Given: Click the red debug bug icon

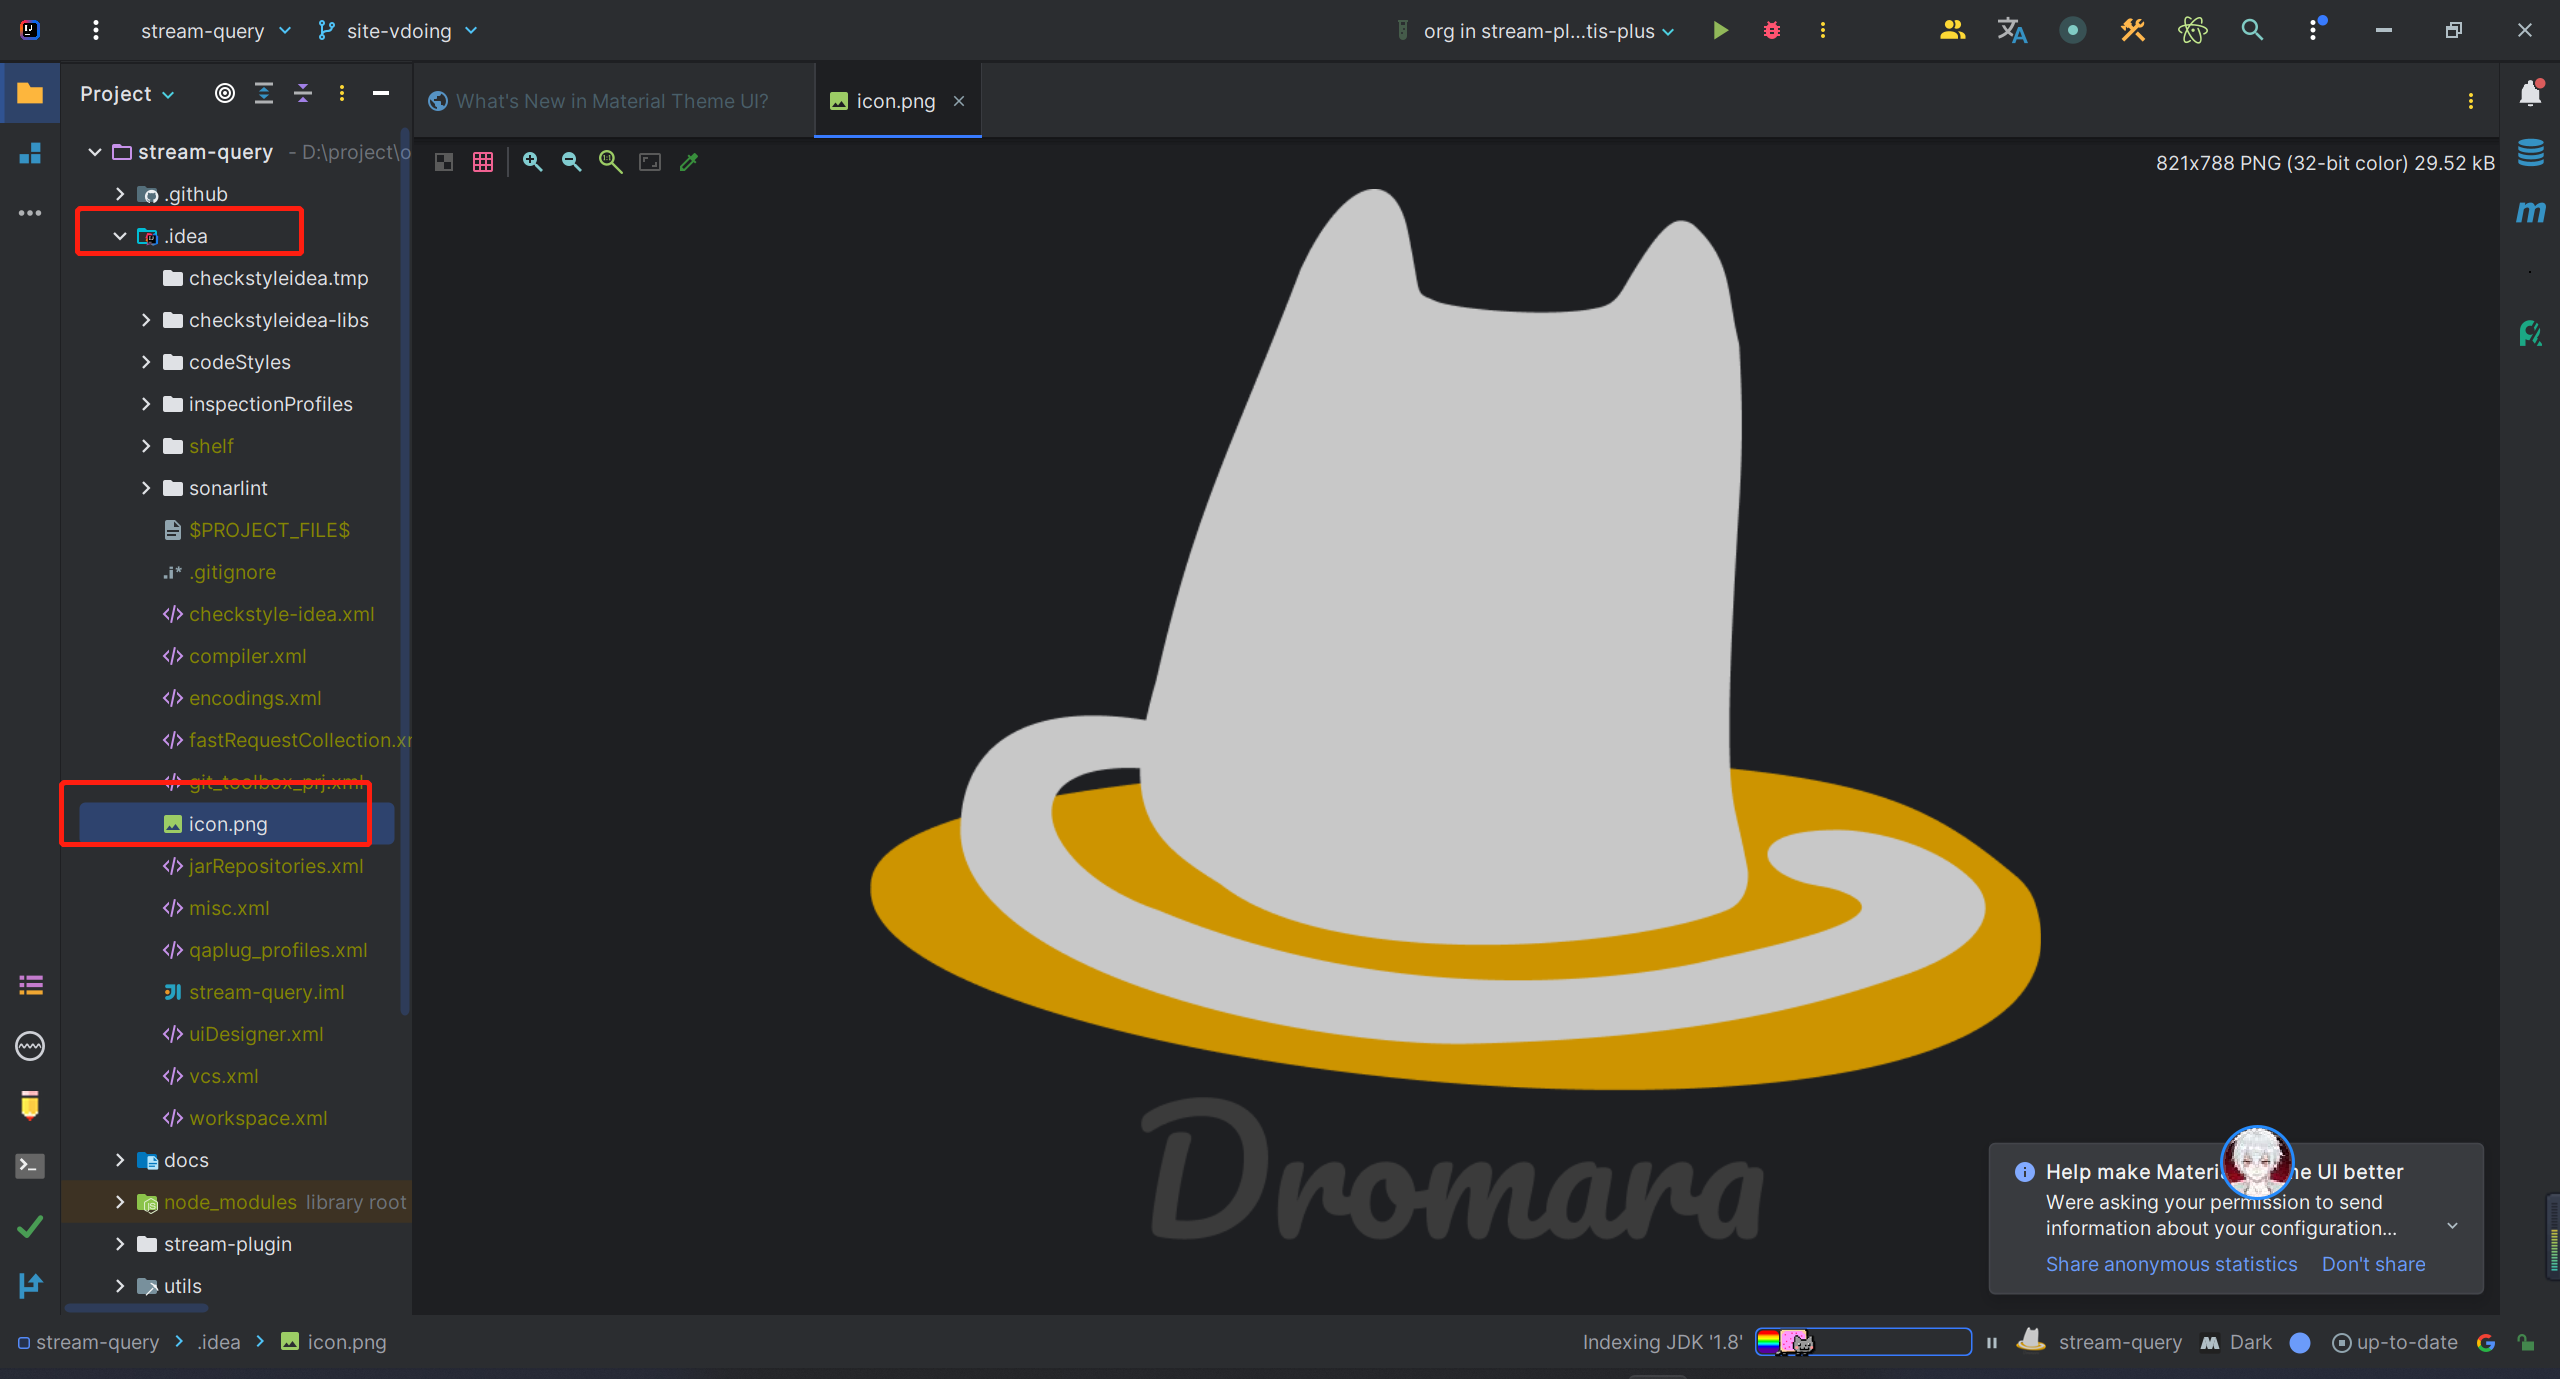Looking at the screenshot, I should (x=1771, y=31).
